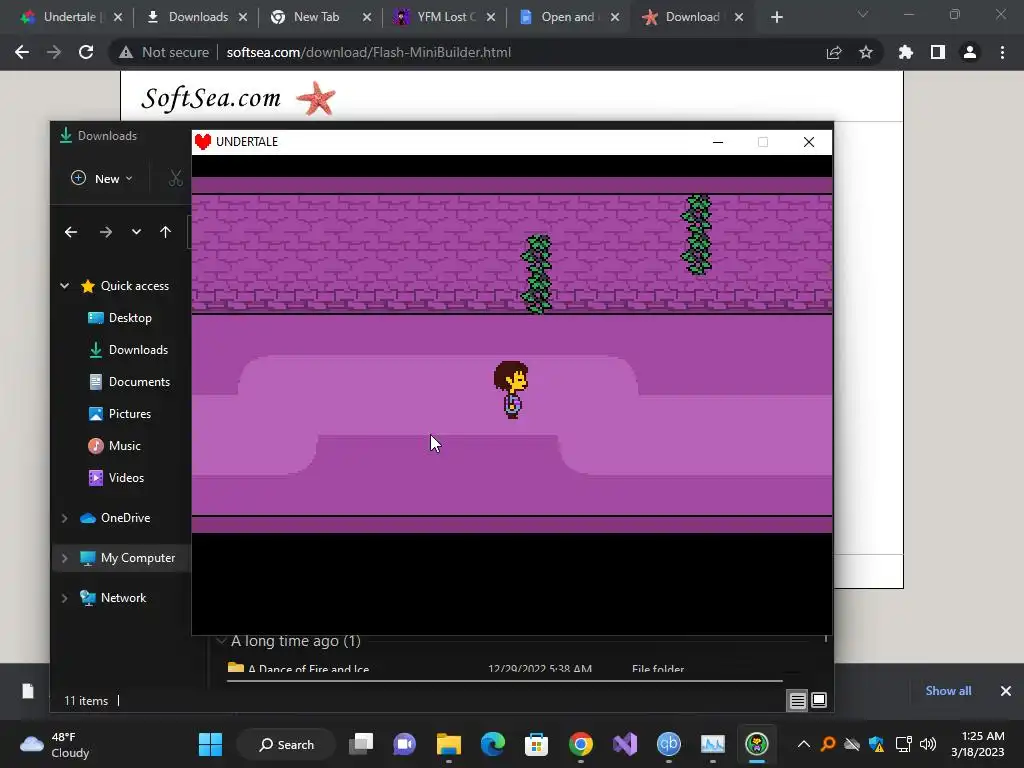Open Chrome profile avatar
Viewport: 1024px width, 768px height.
970,52
